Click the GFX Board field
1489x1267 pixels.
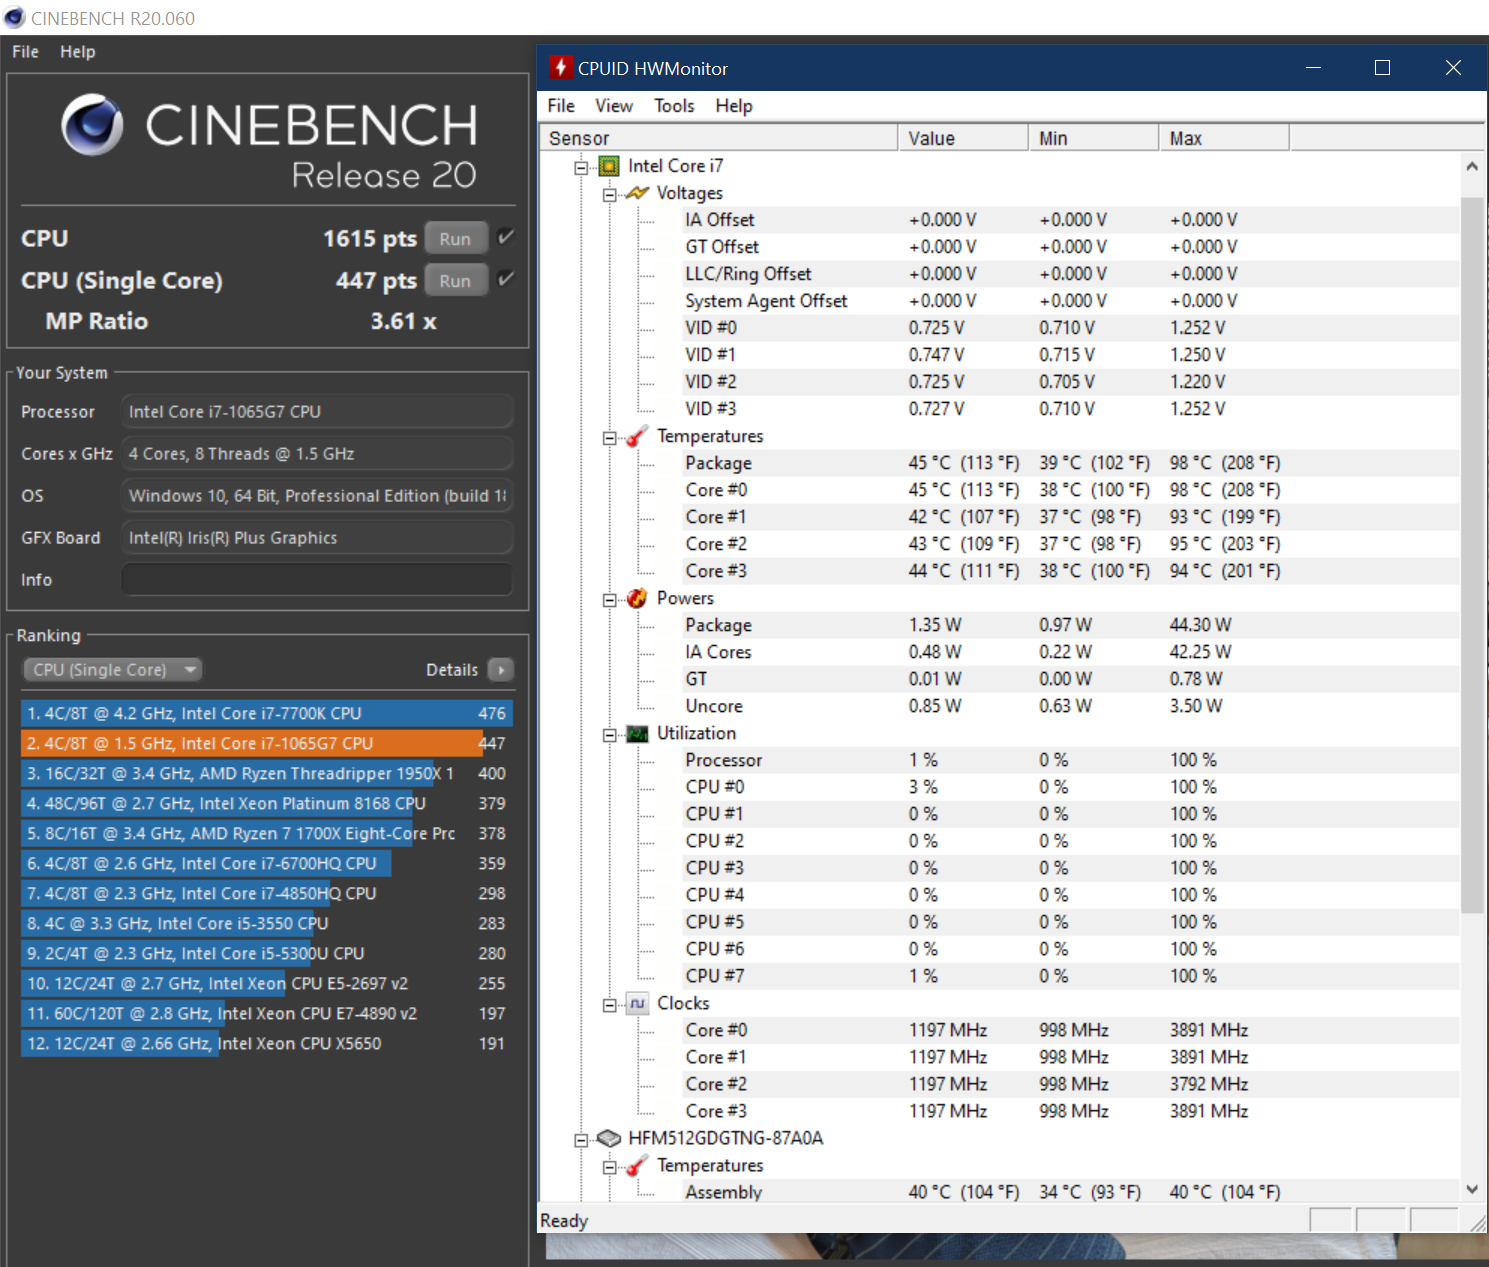[317, 538]
